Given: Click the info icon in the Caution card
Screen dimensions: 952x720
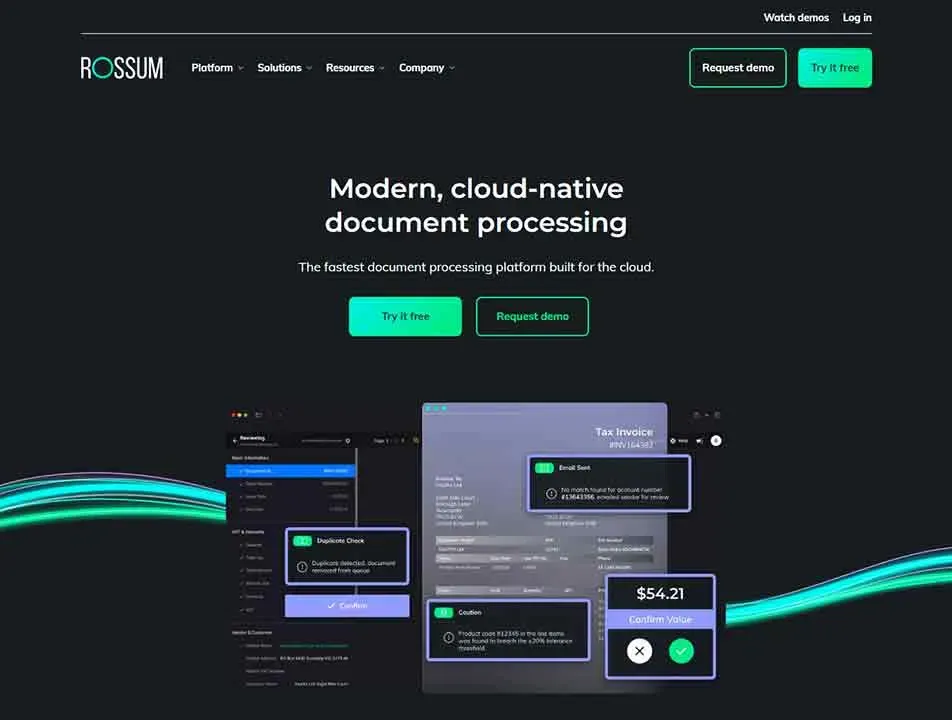Looking at the screenshot, I should (x=449, y=637).
